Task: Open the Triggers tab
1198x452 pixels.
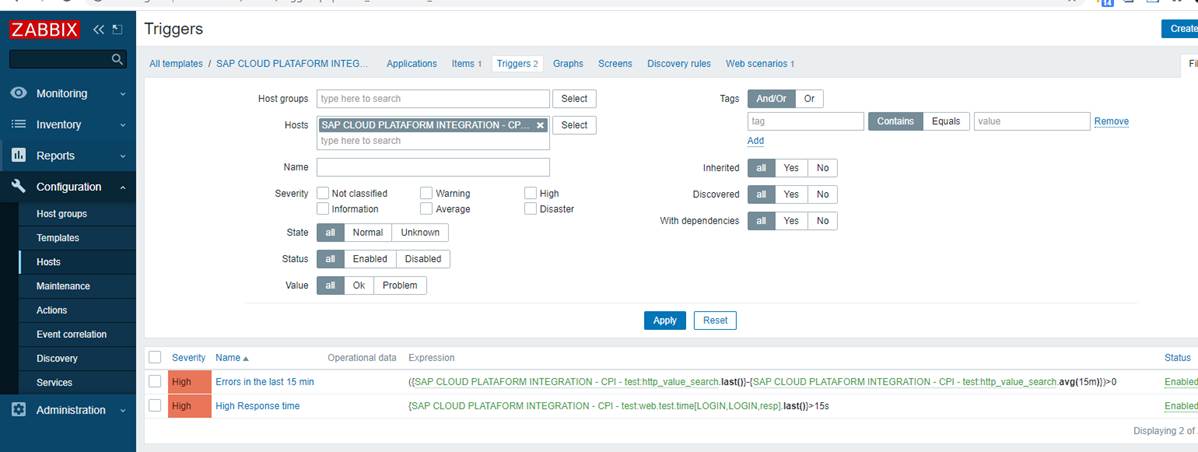Action: tap(517, 64)
